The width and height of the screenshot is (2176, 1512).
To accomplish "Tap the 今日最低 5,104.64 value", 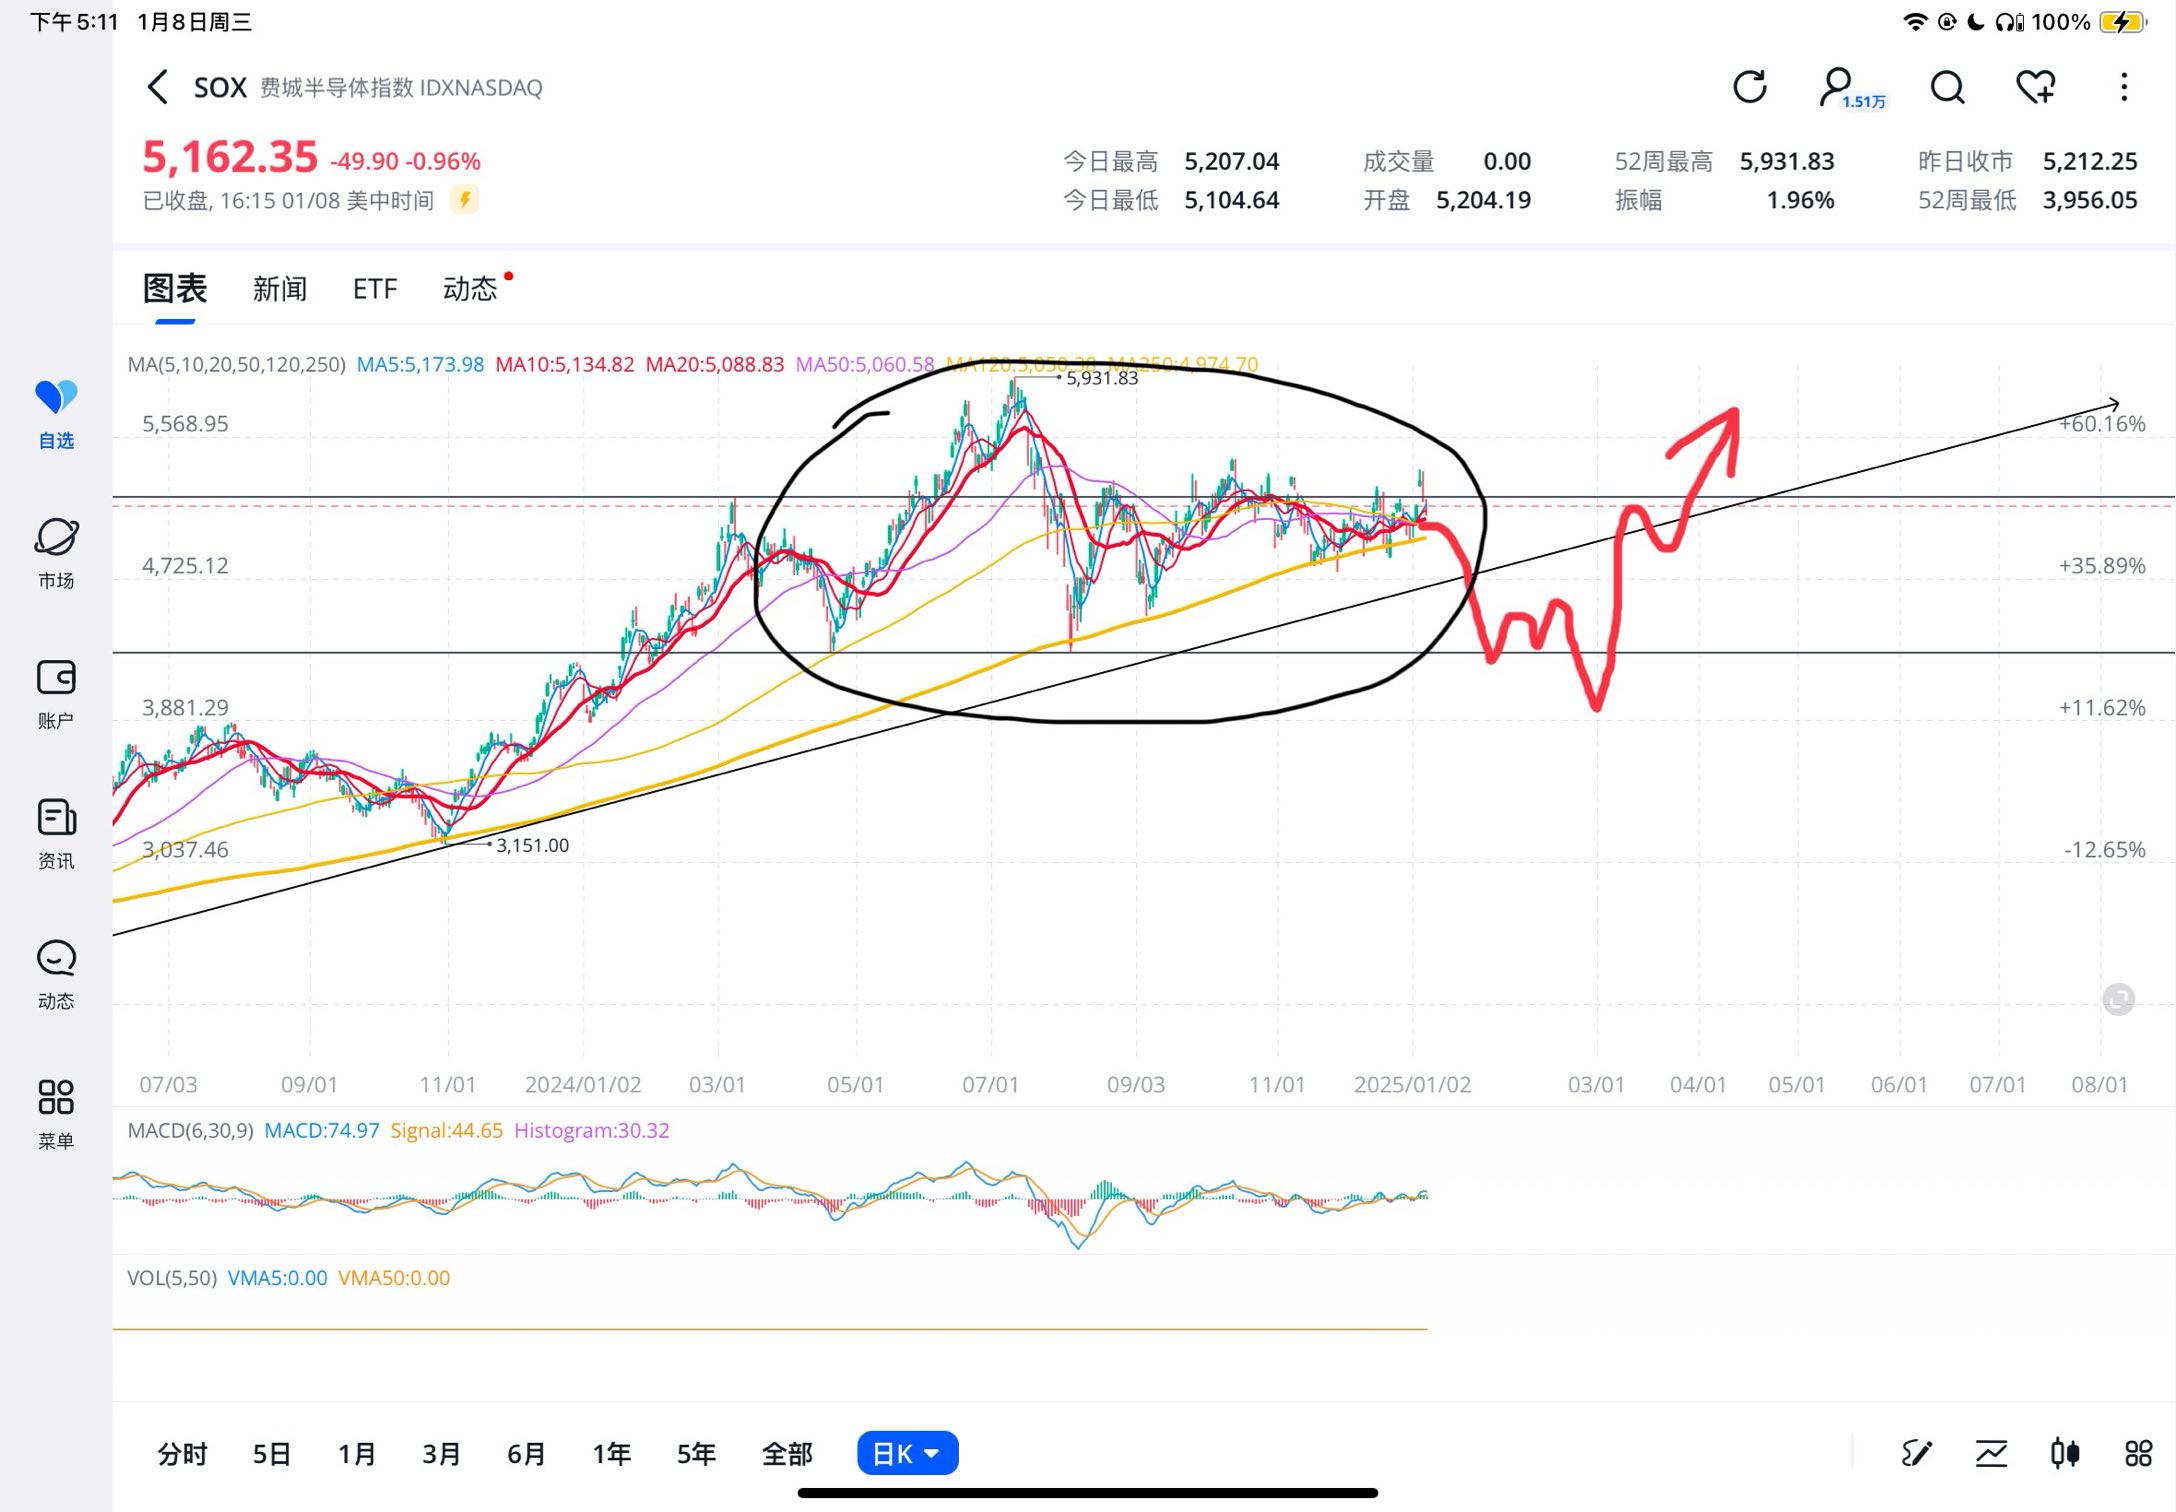I will (x=1231, y=200).
